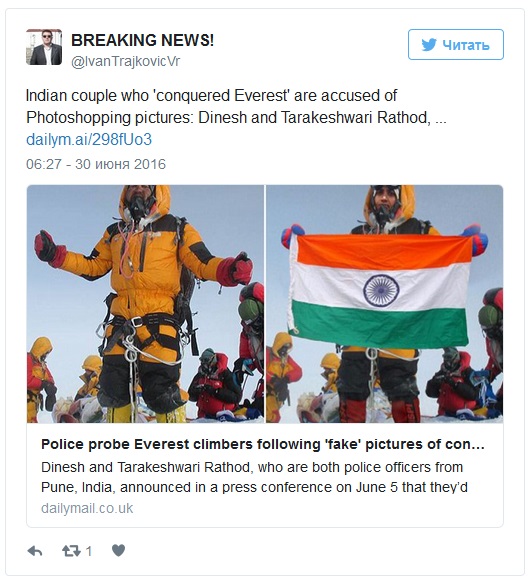Open the tweet timestamp 06:27 - 30 июня 2016
The height and width of the screenshot is (585, 531).
click(x=96, y=164)
